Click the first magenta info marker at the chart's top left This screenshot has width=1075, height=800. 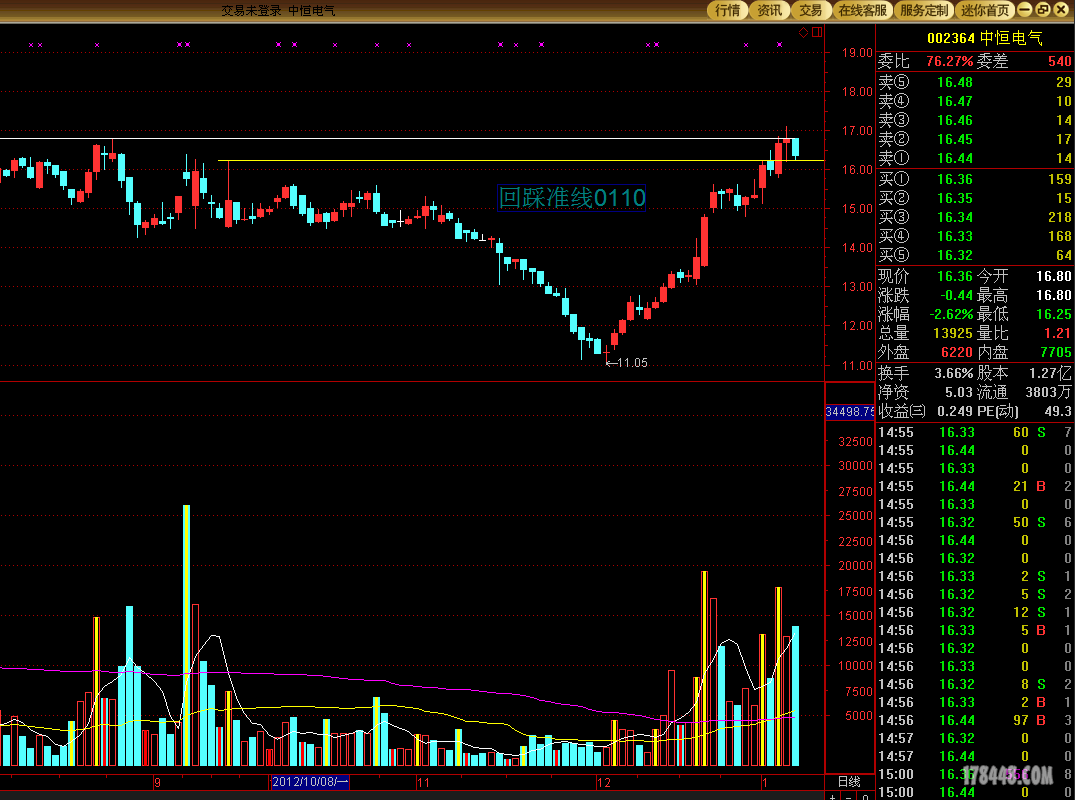[31, 45]
